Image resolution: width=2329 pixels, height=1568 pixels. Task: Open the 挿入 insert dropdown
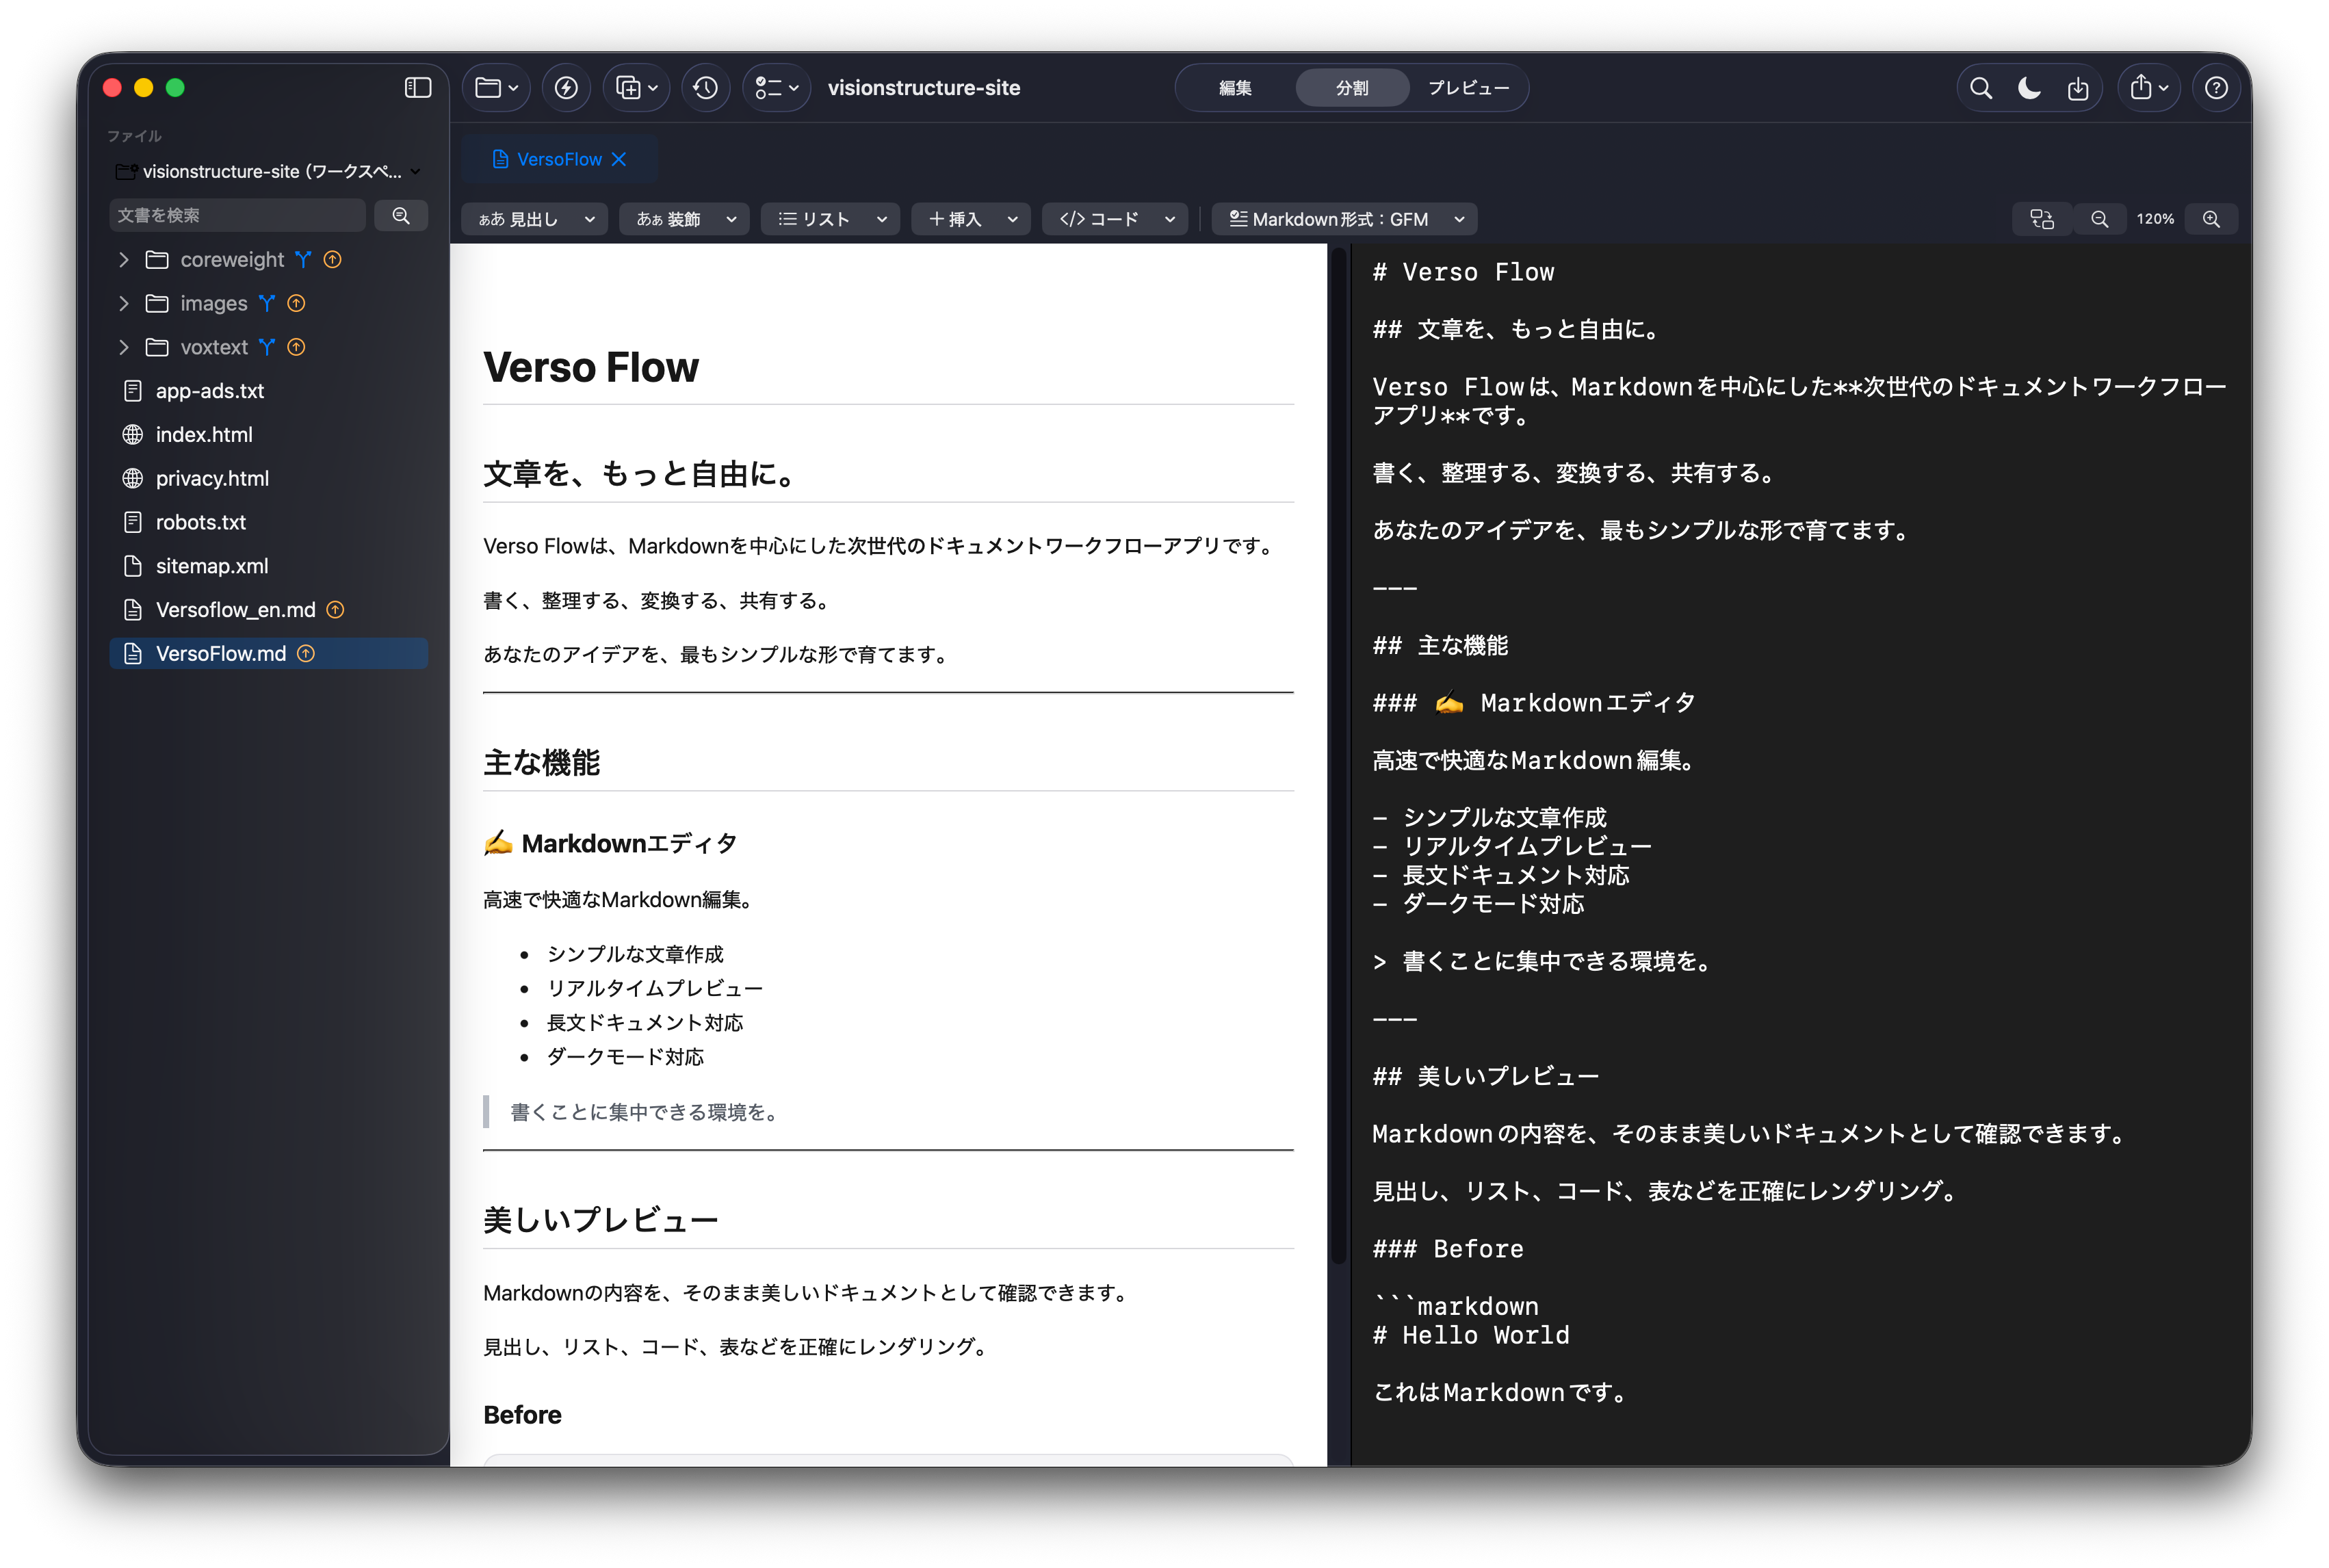[972, 219]
